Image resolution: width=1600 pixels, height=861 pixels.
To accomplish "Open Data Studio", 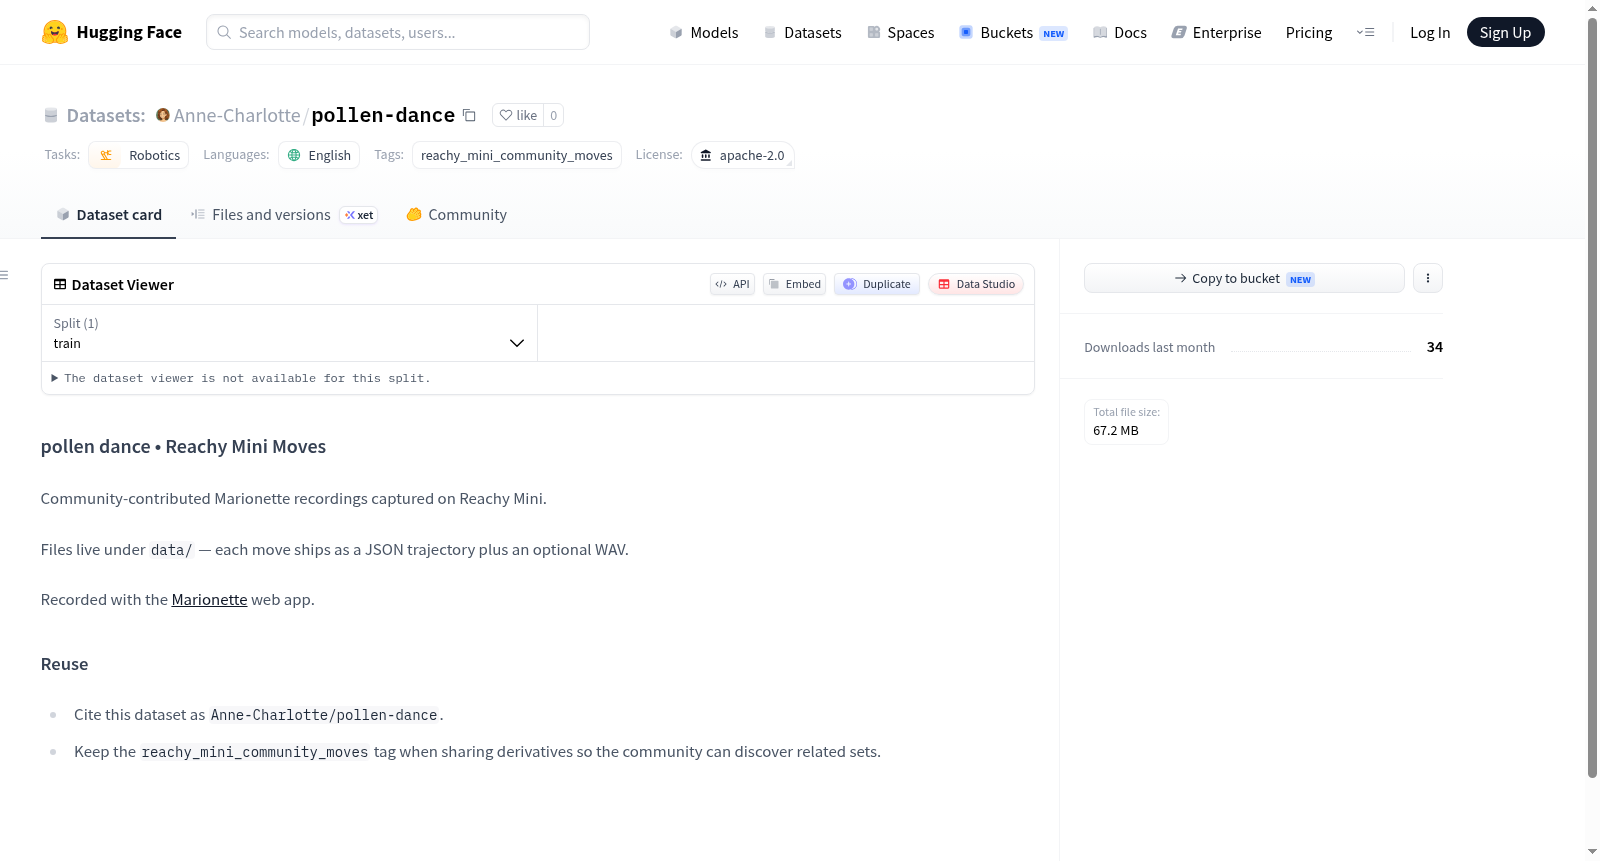I will coord(976,284).
